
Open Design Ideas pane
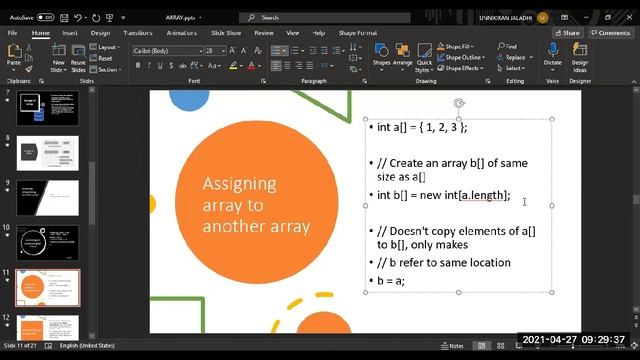580,57
